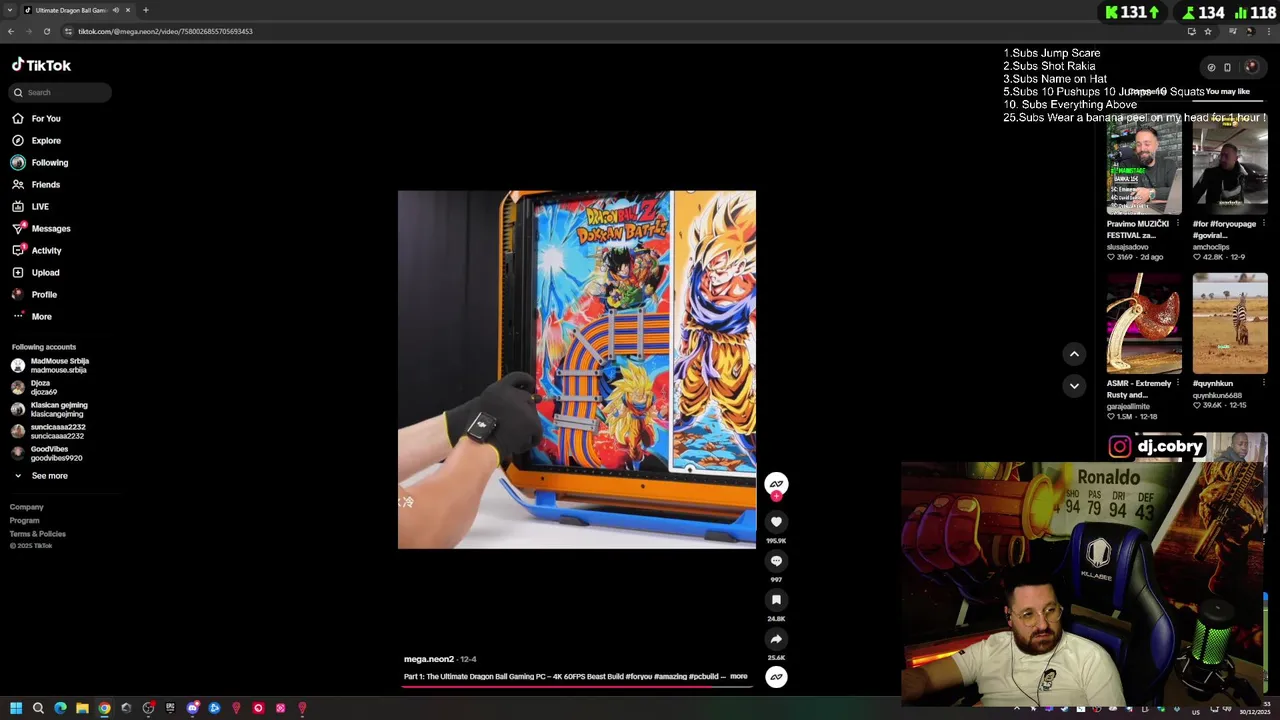1280x720 pixels.
Task: Open Terms & Policies footer link
Action: 38,534
